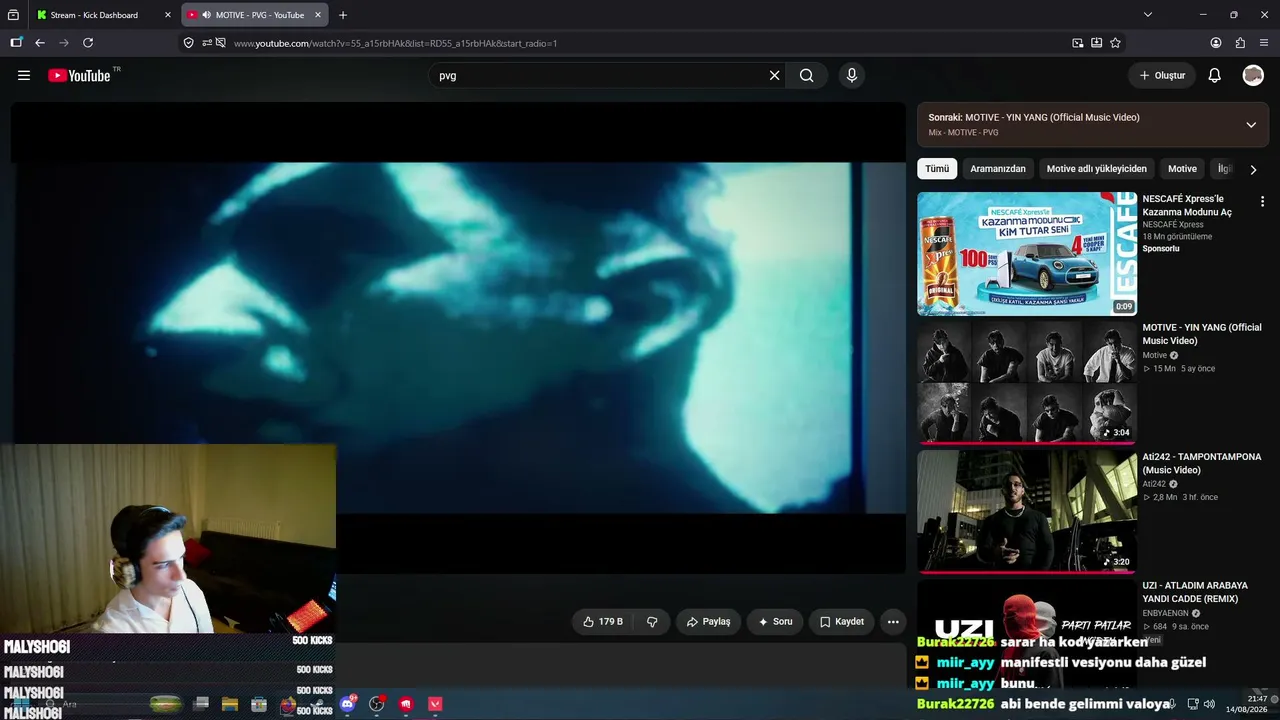Select the Tümü filter chip
1280x720 pixels.
[x=937, y=169]
